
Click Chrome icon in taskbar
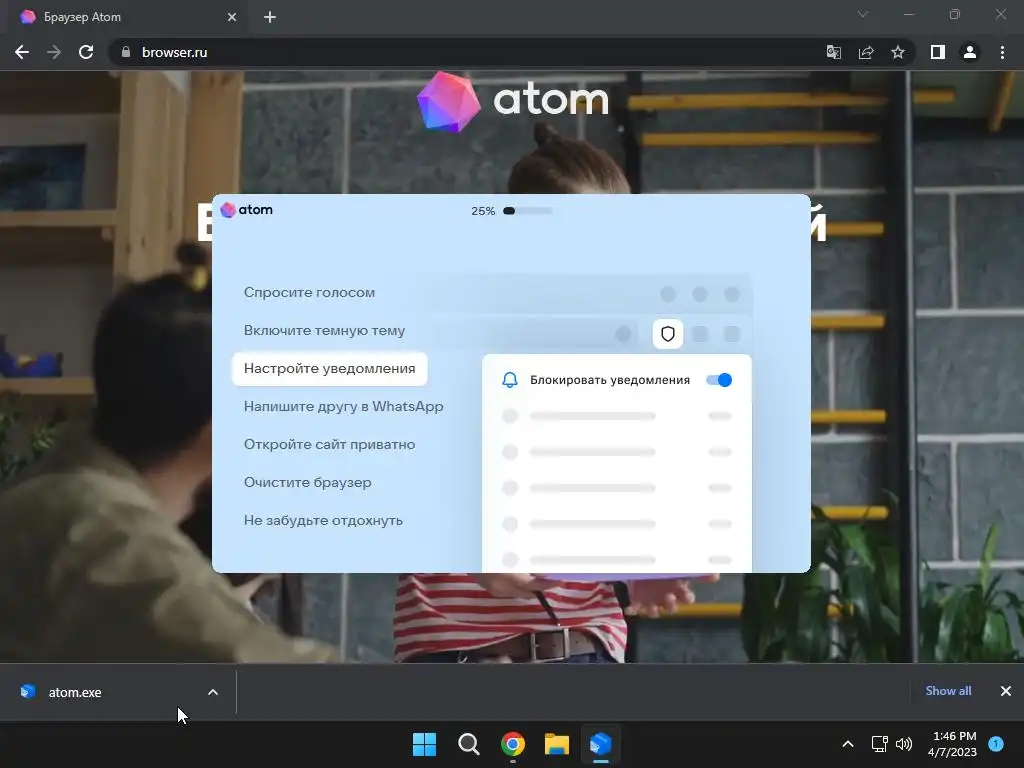[x=513, y=744]
